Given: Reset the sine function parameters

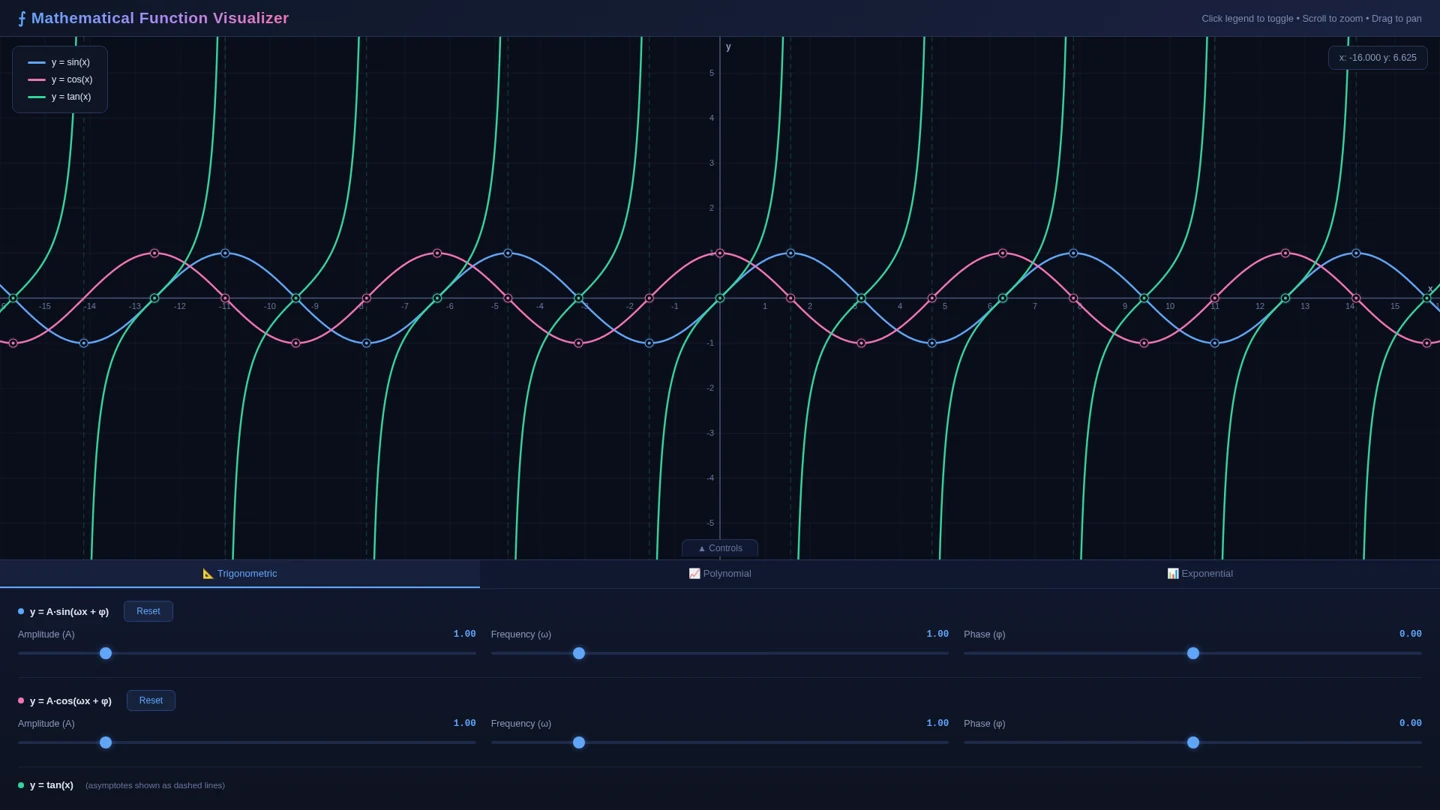Looking at the screenshot, I should (148, 611).
